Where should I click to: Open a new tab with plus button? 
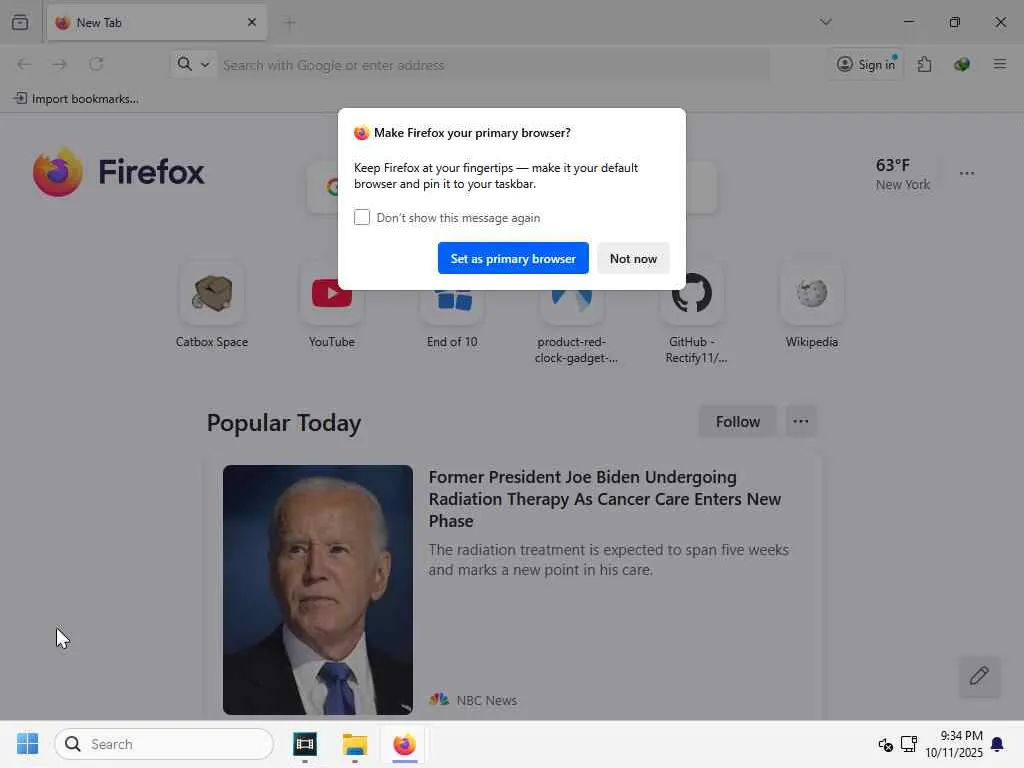tap(289, 23)
